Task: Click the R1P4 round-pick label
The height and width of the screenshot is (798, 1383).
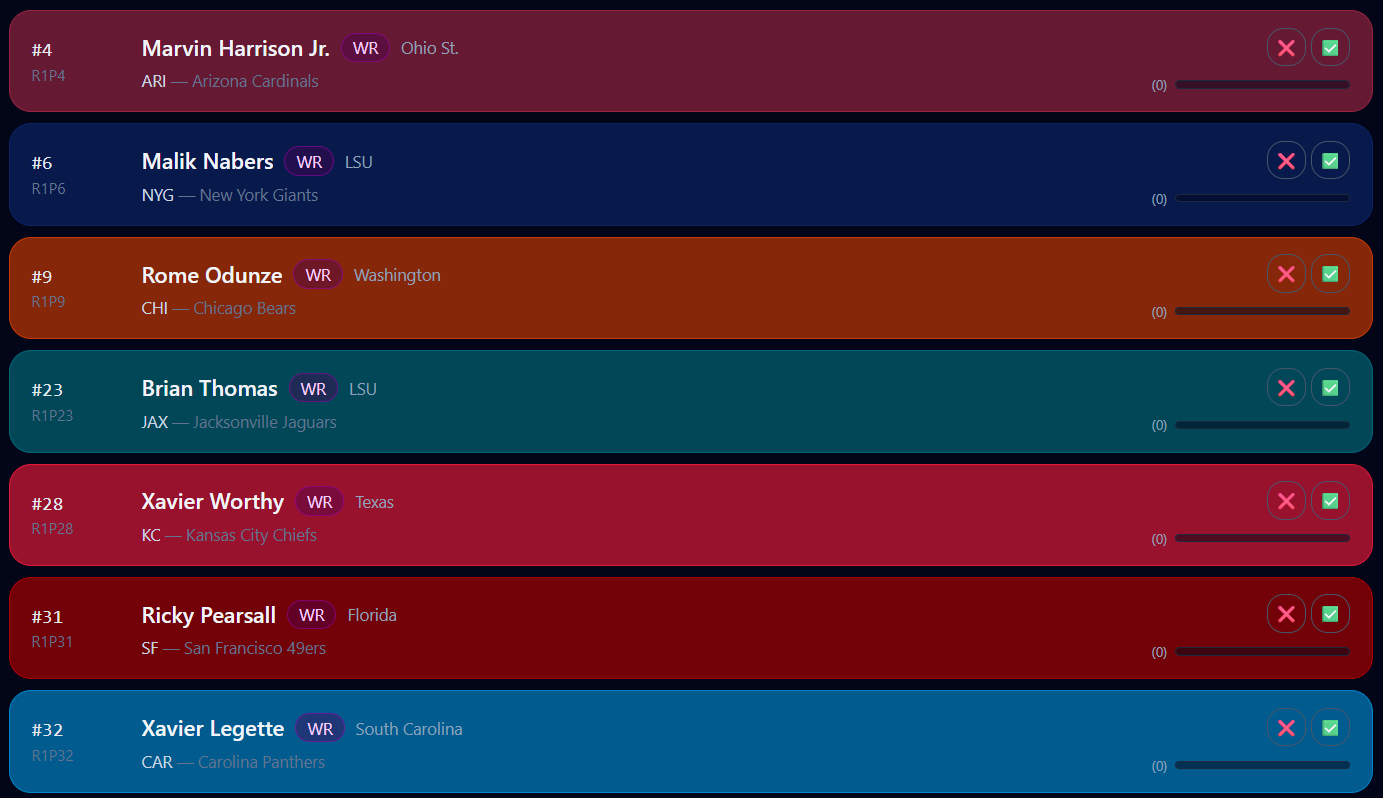Action: click(x=48, y=75)
